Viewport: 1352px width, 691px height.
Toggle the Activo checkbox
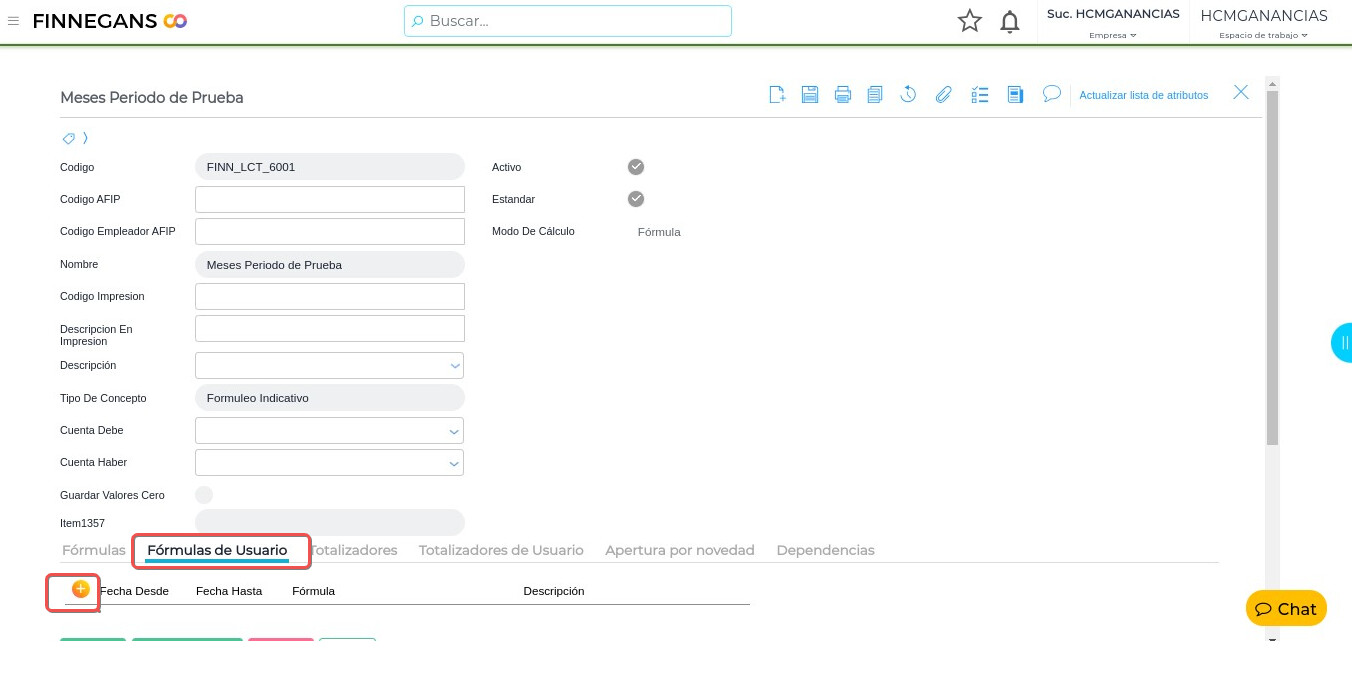click(x=636, y=167)
